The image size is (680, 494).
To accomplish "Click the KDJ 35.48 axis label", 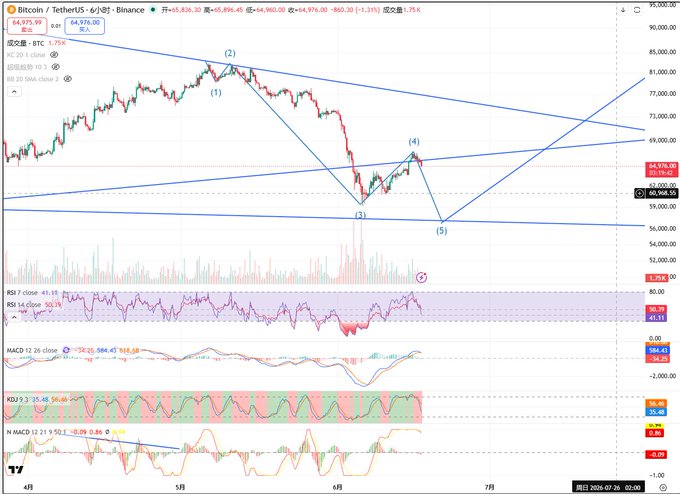I will coord(656,412).
